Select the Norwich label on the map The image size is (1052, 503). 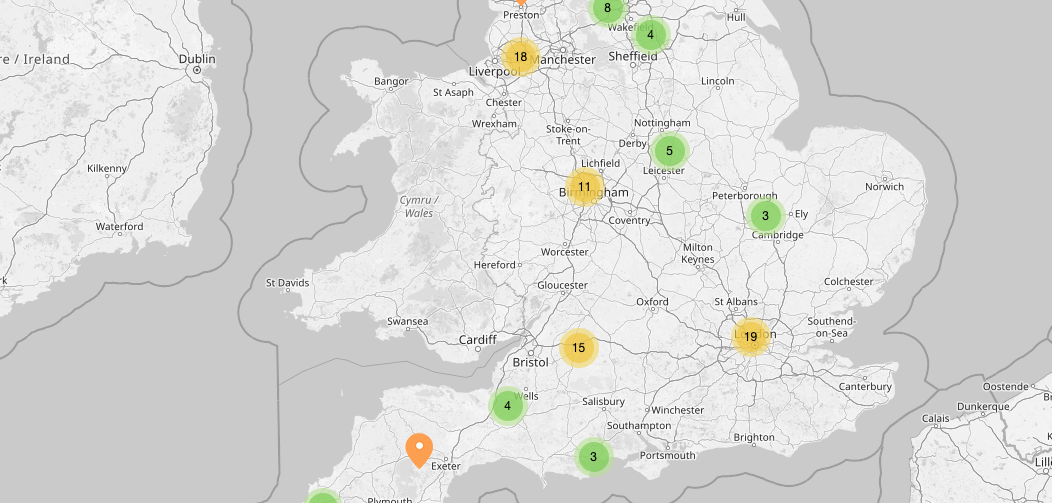[884, 187]
